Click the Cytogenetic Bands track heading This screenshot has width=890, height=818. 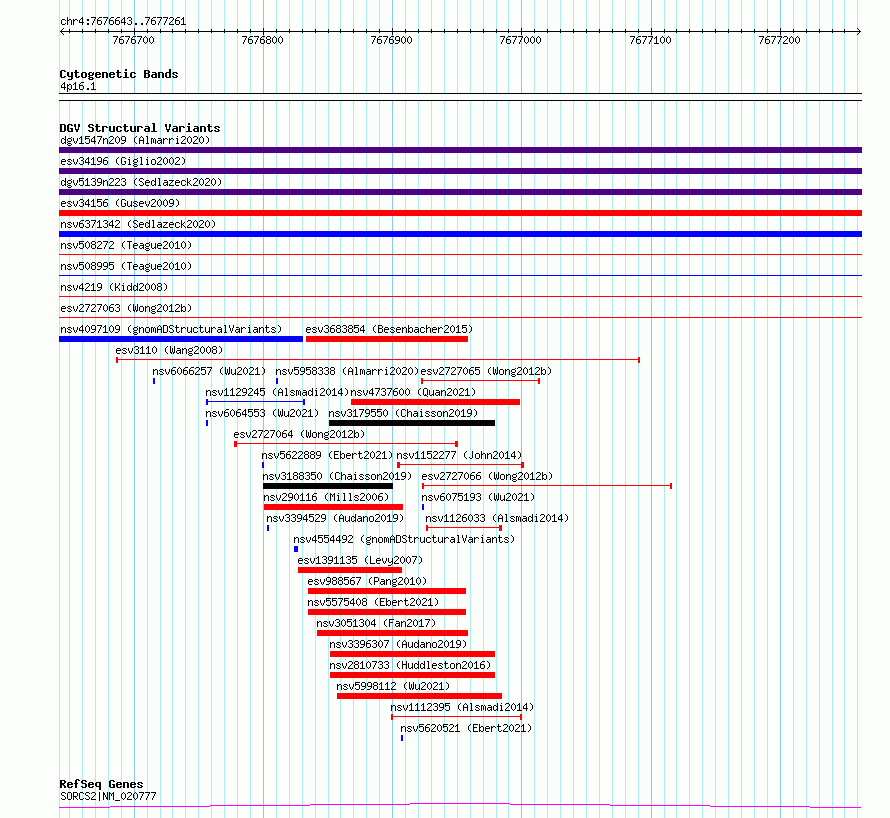coord(119,74)
